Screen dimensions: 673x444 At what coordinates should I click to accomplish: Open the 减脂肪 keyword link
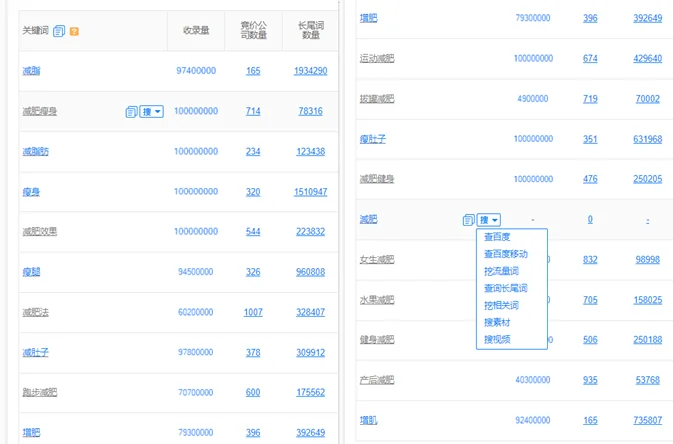click(36, 151)
